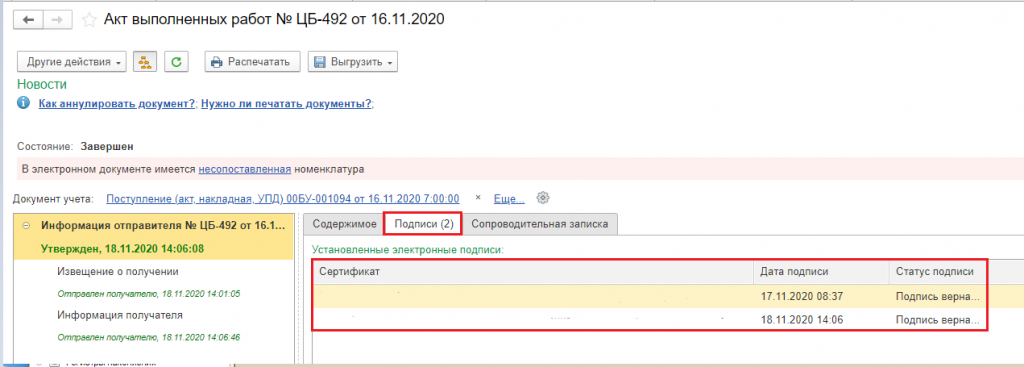Image resolution: width=1024 pixels, height=367 pixels.
Task: Click the Новости heading
Action: [x=42, y=84]
